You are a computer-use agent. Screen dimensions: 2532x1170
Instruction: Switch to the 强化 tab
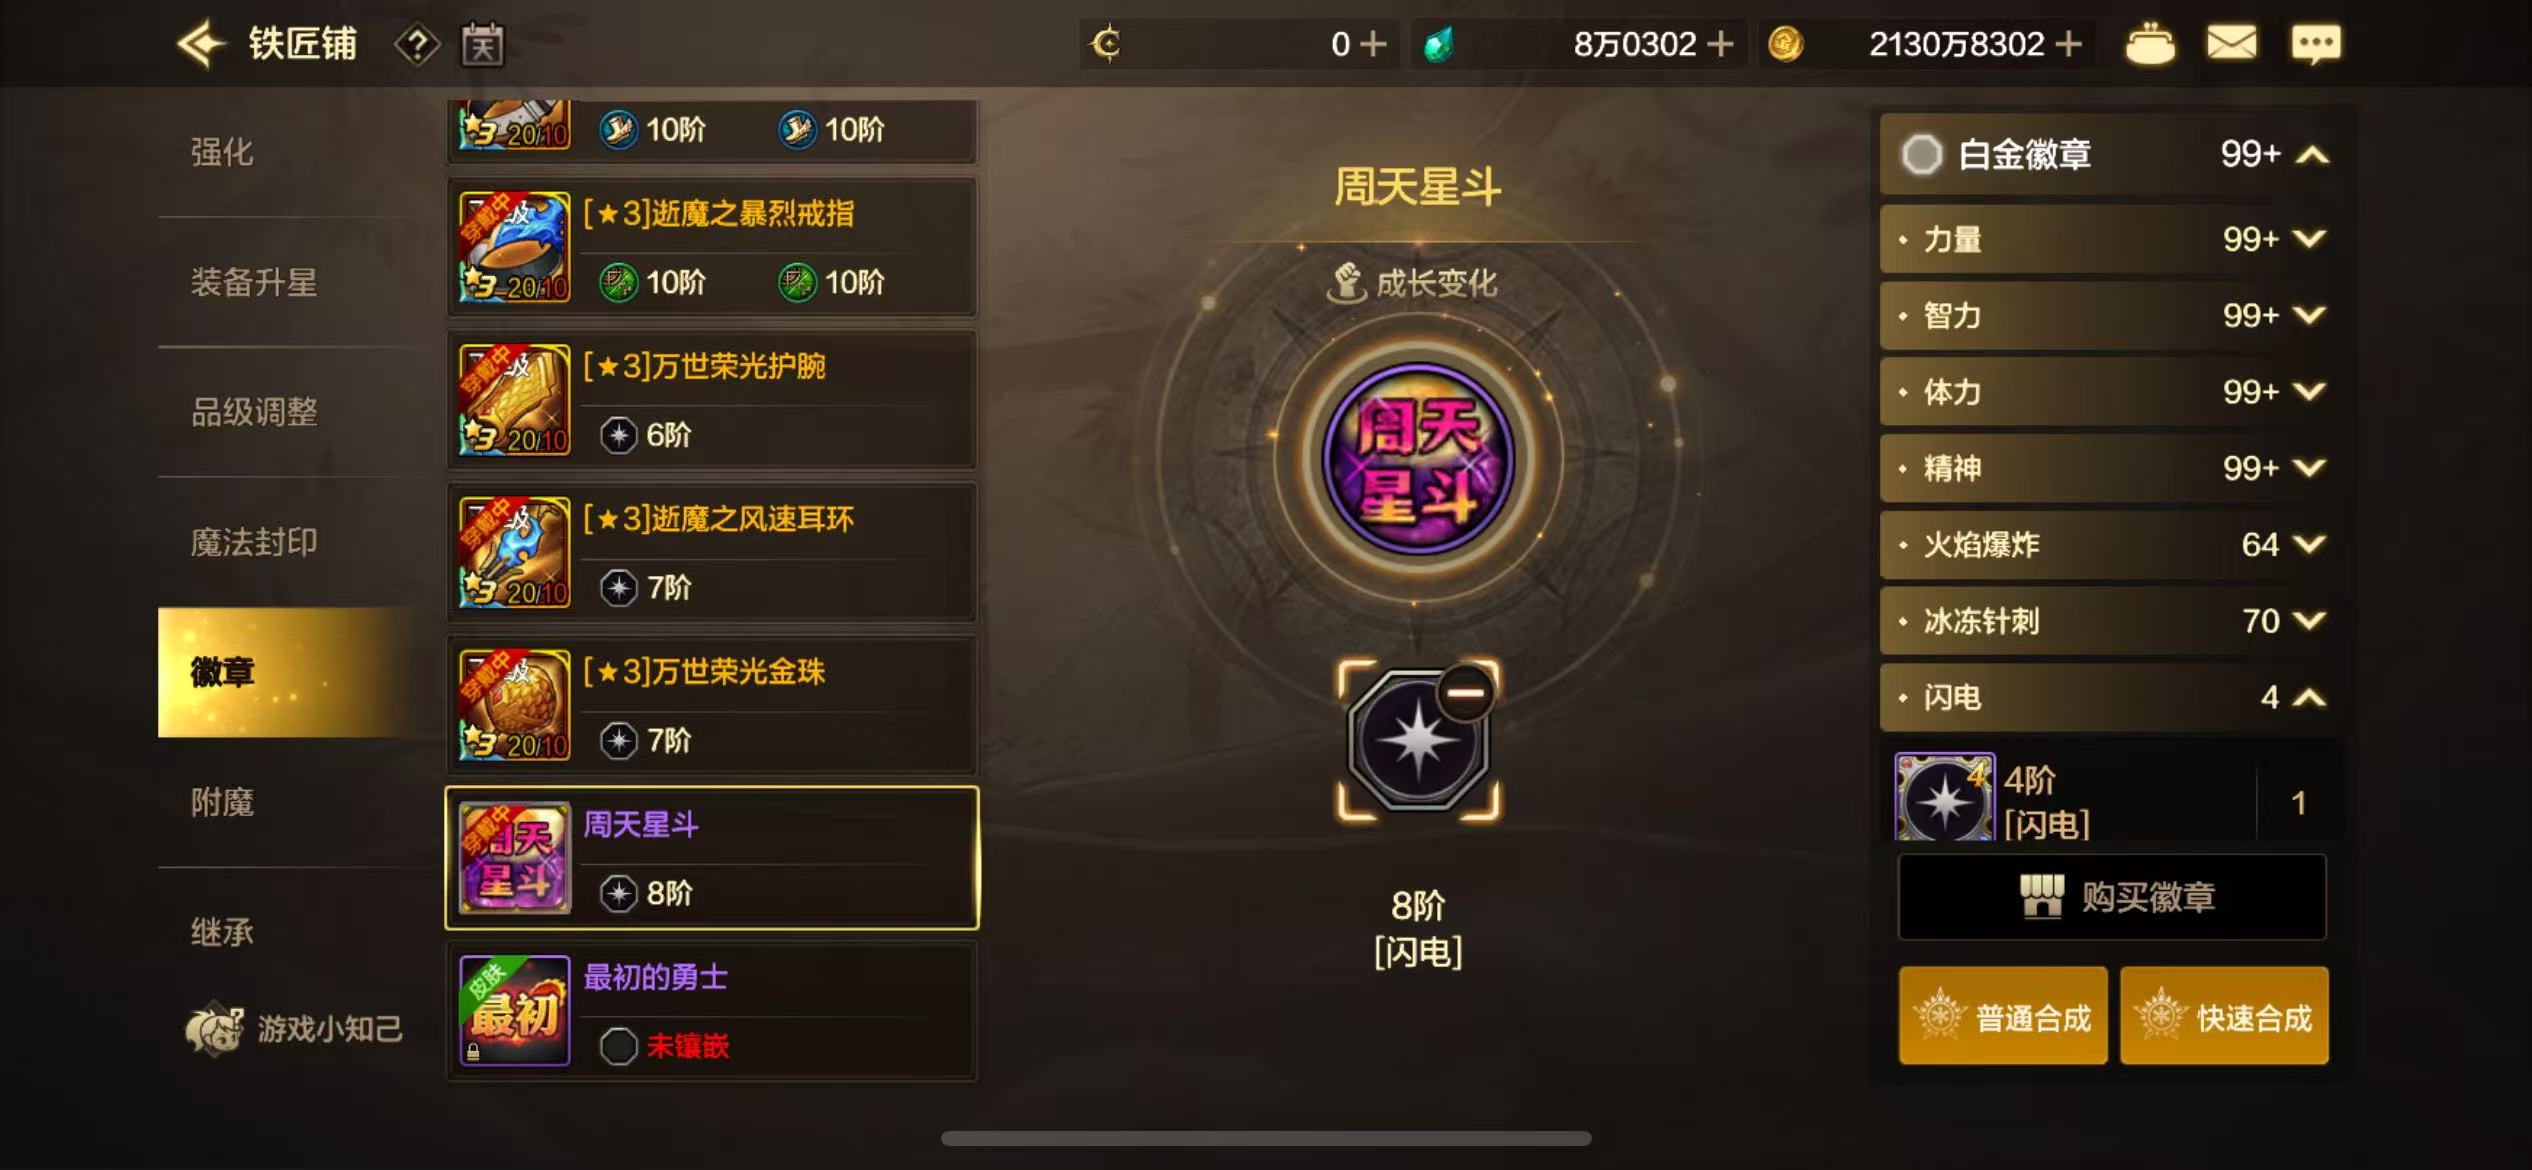click(222, 152)
